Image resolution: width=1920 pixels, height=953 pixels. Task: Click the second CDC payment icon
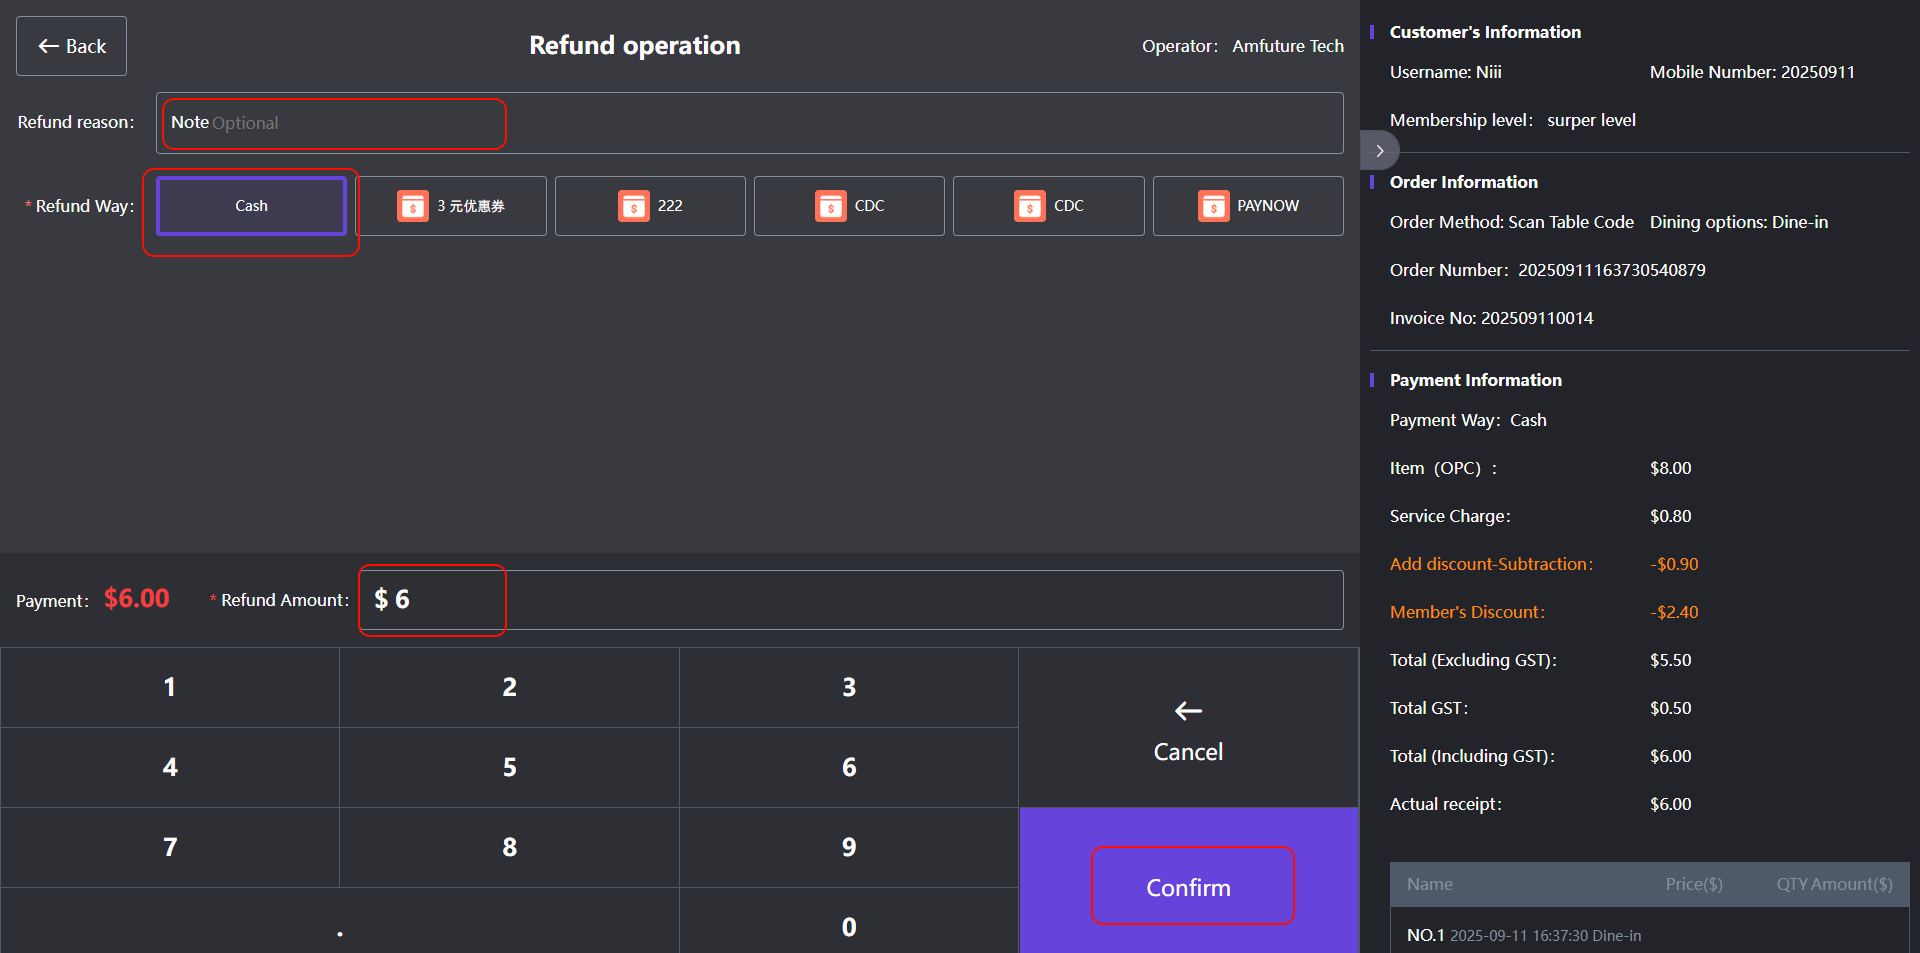click(1030, 206)
